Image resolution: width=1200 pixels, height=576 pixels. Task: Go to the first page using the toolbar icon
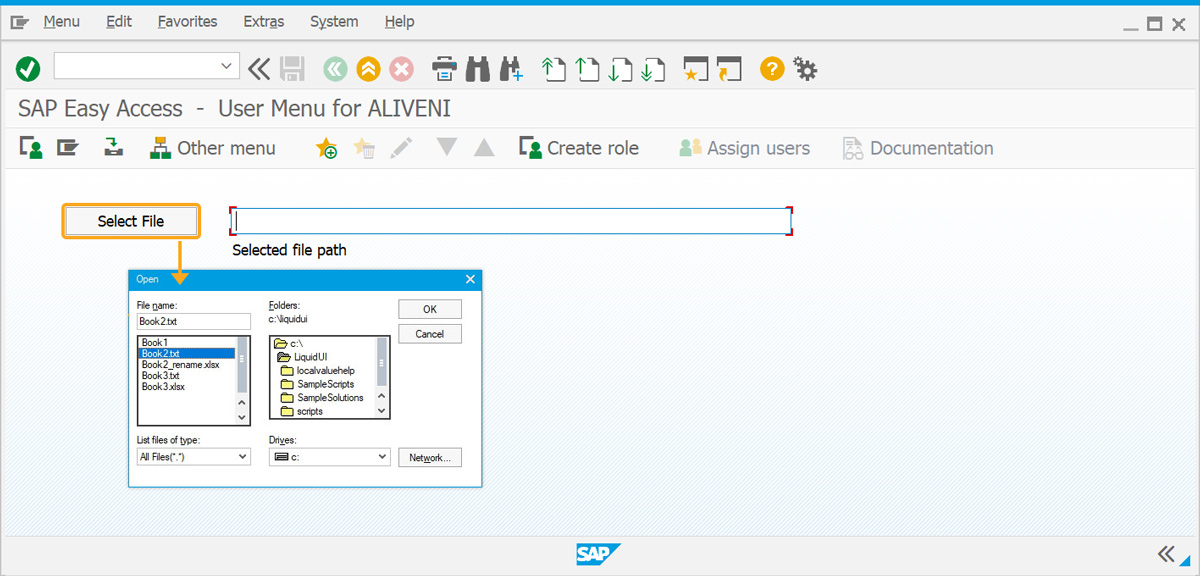(554, 68)
